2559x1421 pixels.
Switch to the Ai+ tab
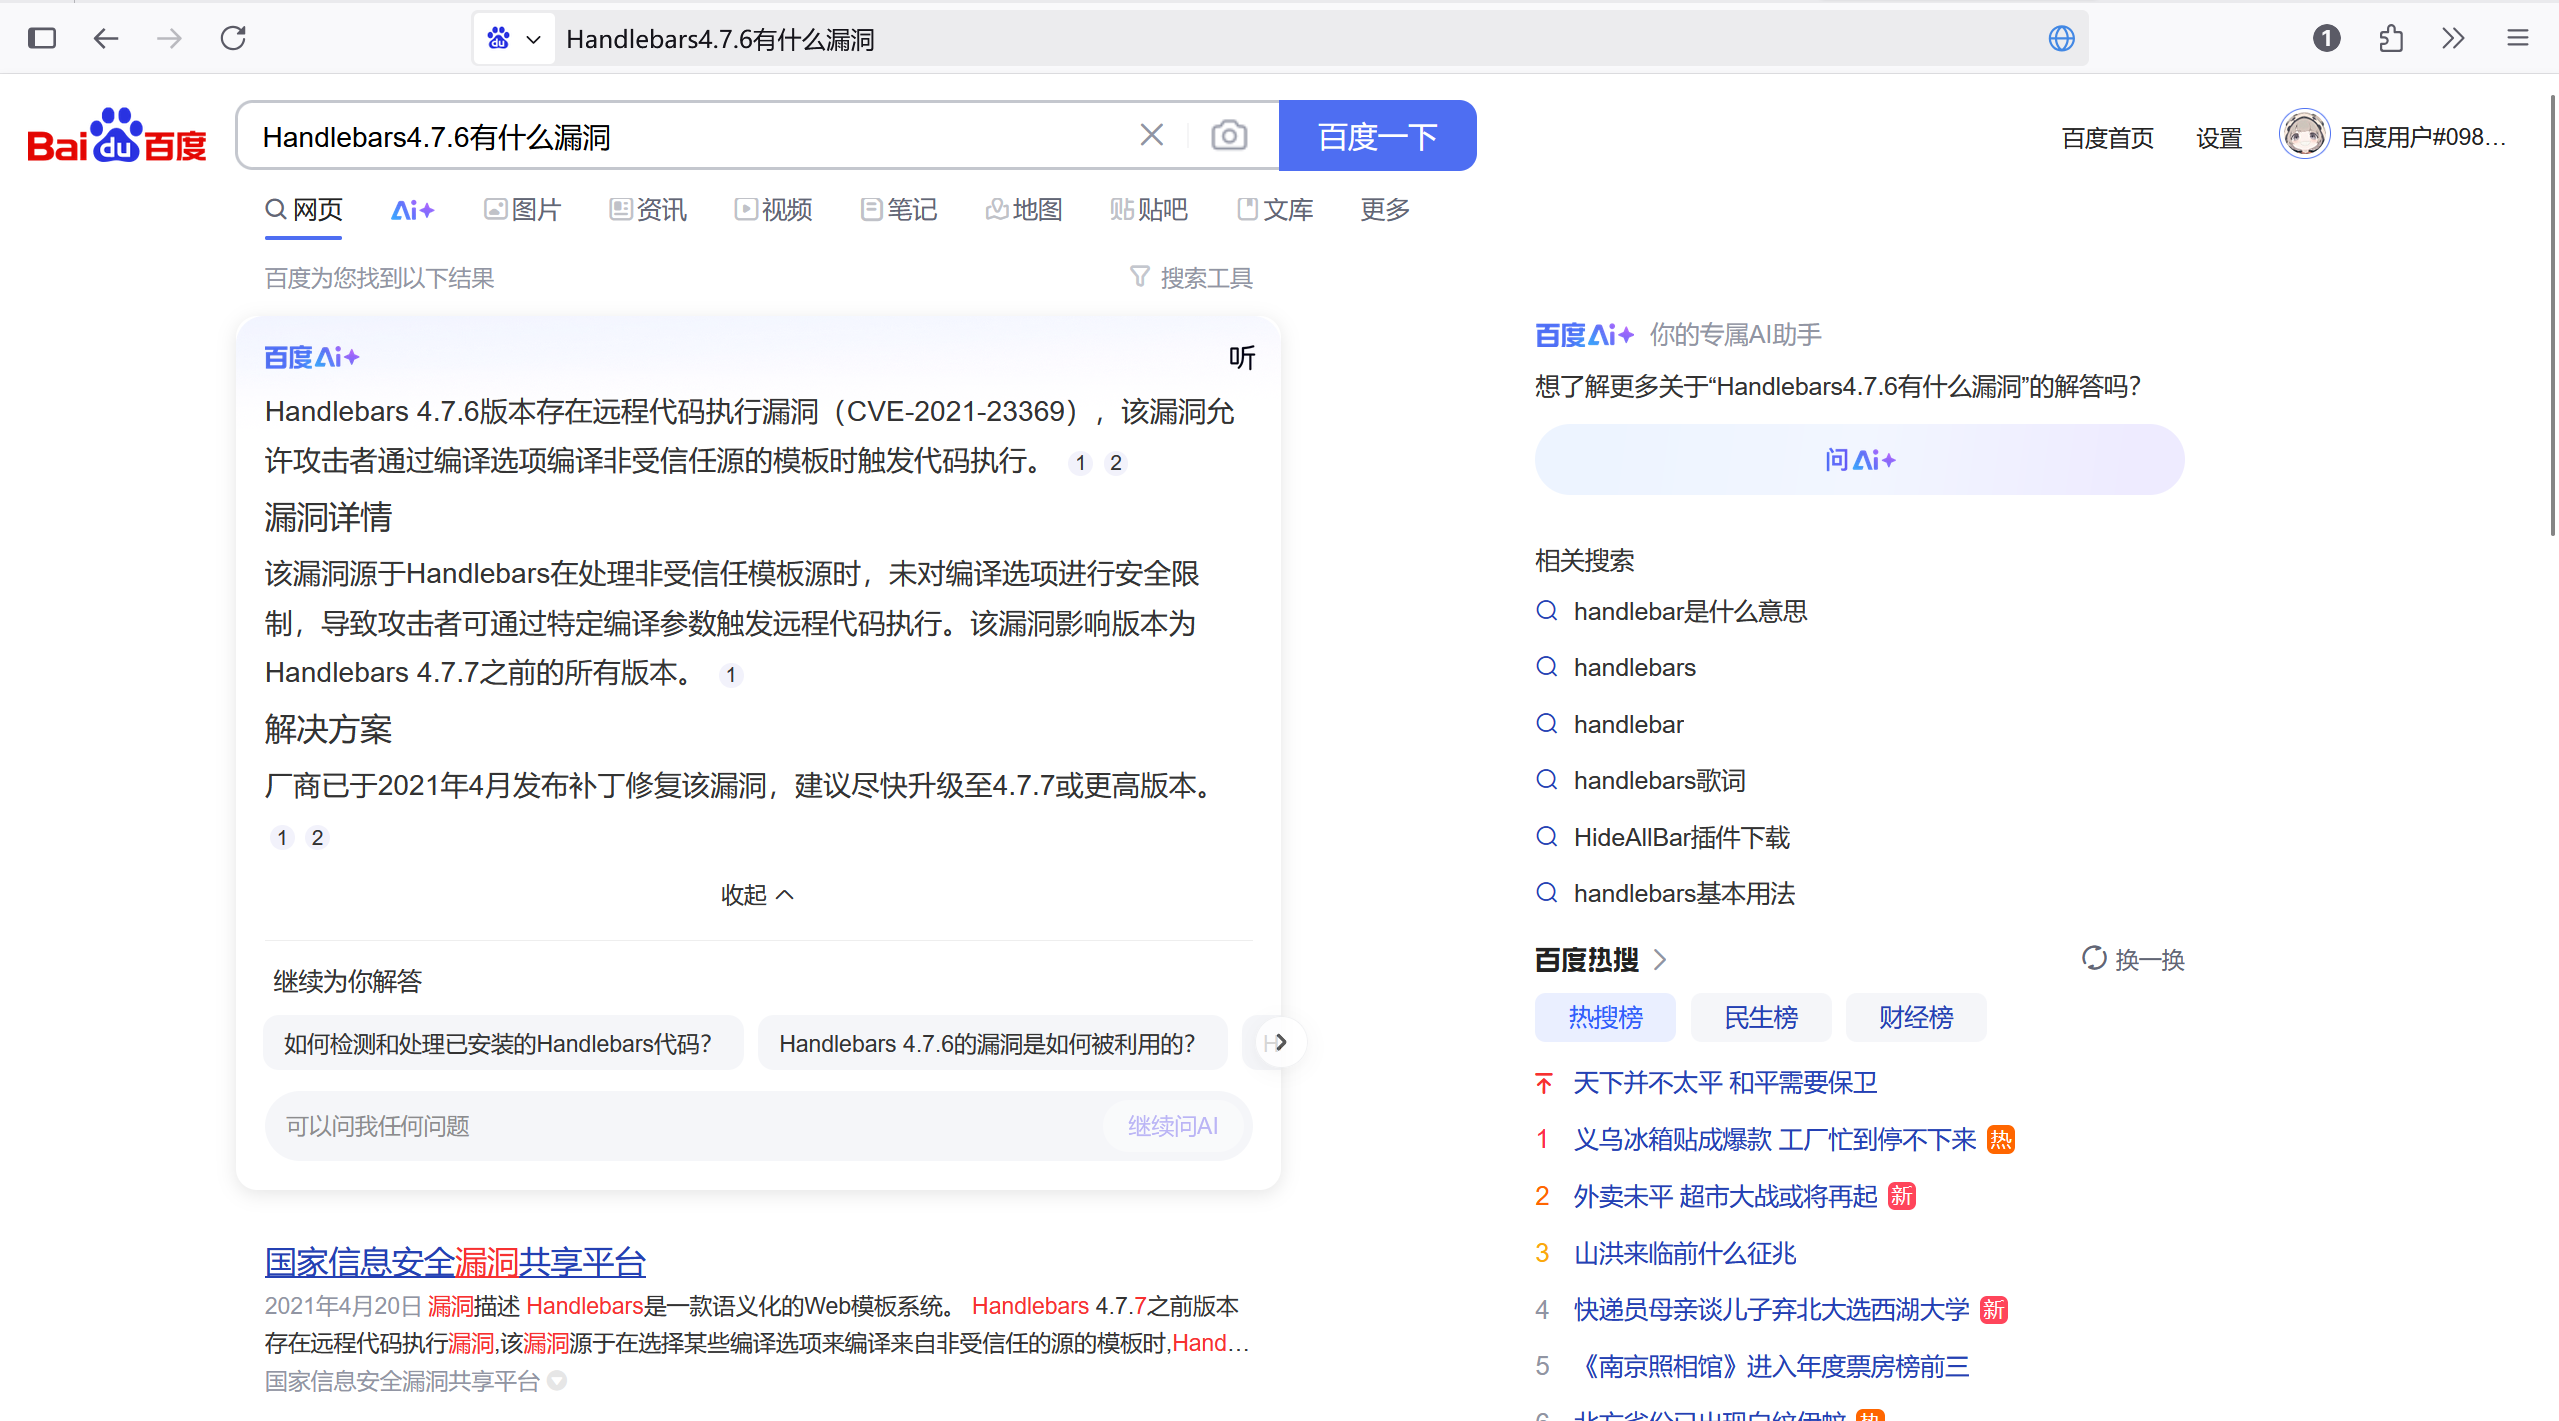pyautogui.click(x=412, y=210)
